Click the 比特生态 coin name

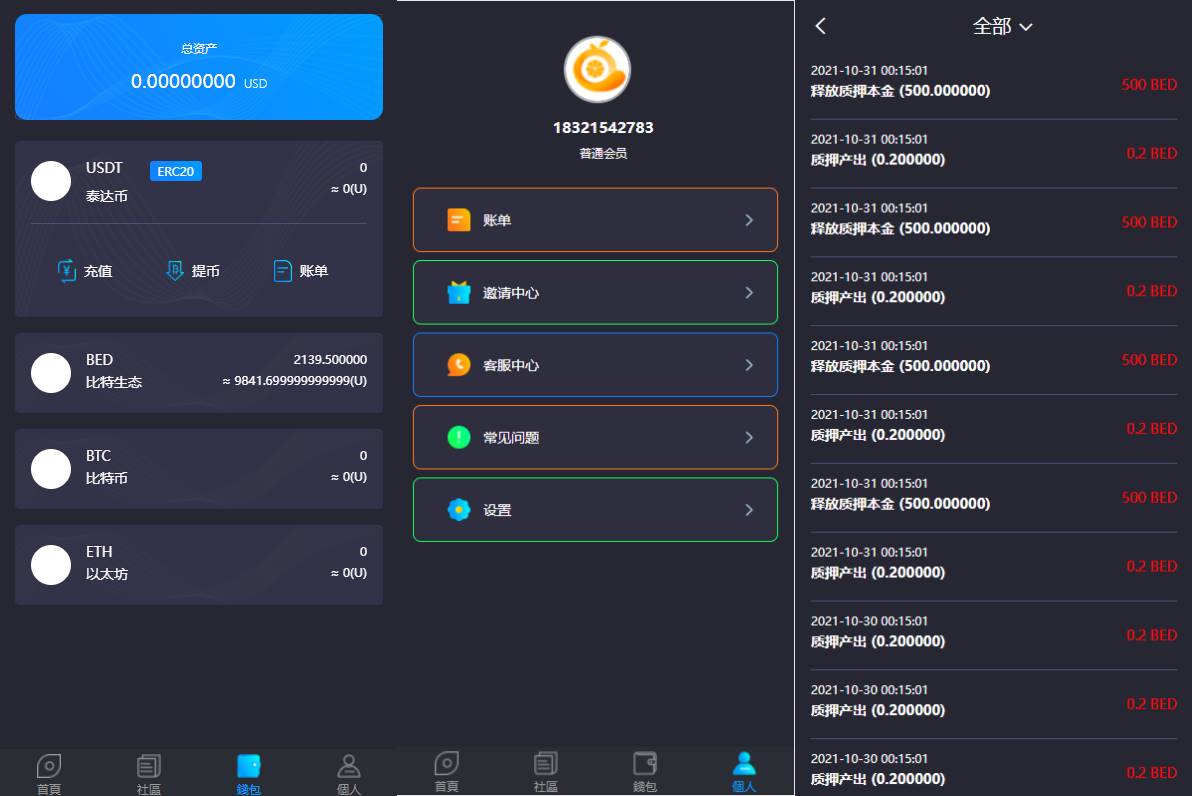click(114, 382)
